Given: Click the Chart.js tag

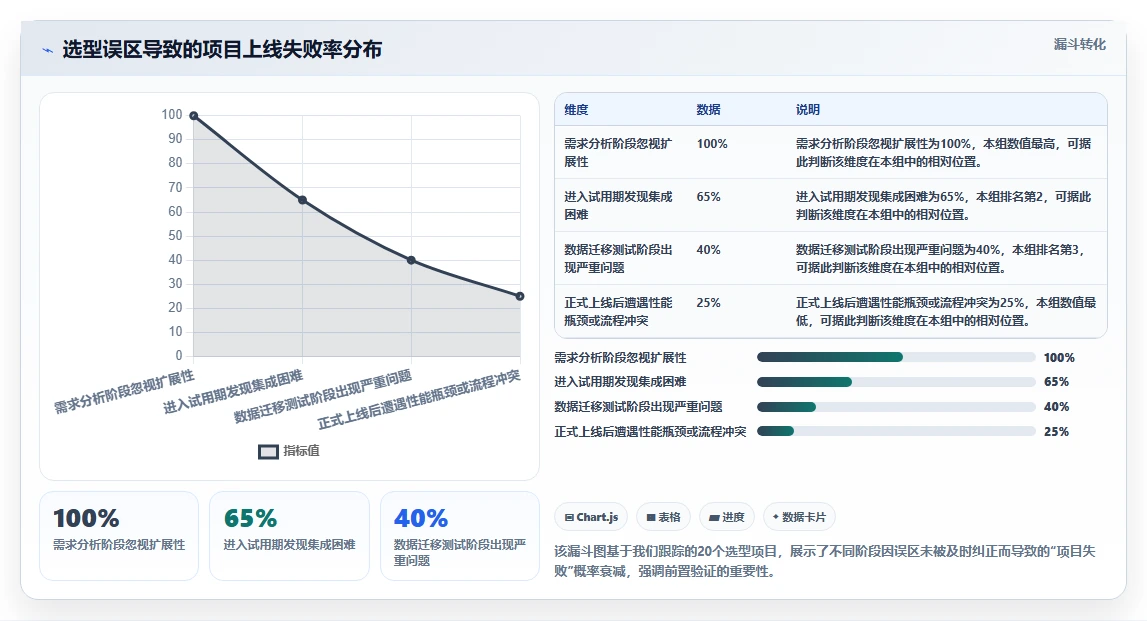Looking at the screenshot, I should [x=591, y=517].
